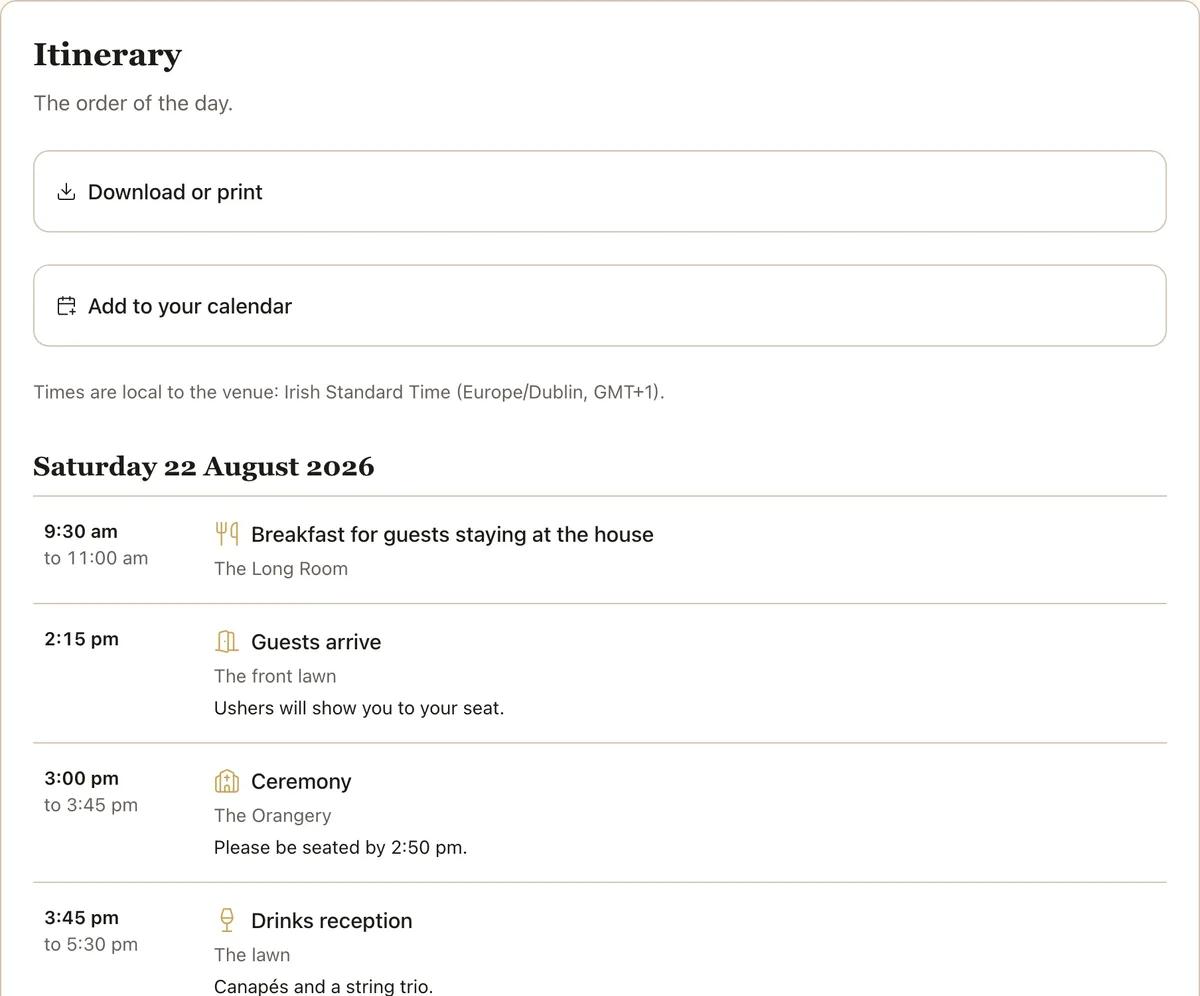Click the chapel icon beside Ceremony
The width and height of the screenshot is (1200, 996).
[x=227, y=781]
